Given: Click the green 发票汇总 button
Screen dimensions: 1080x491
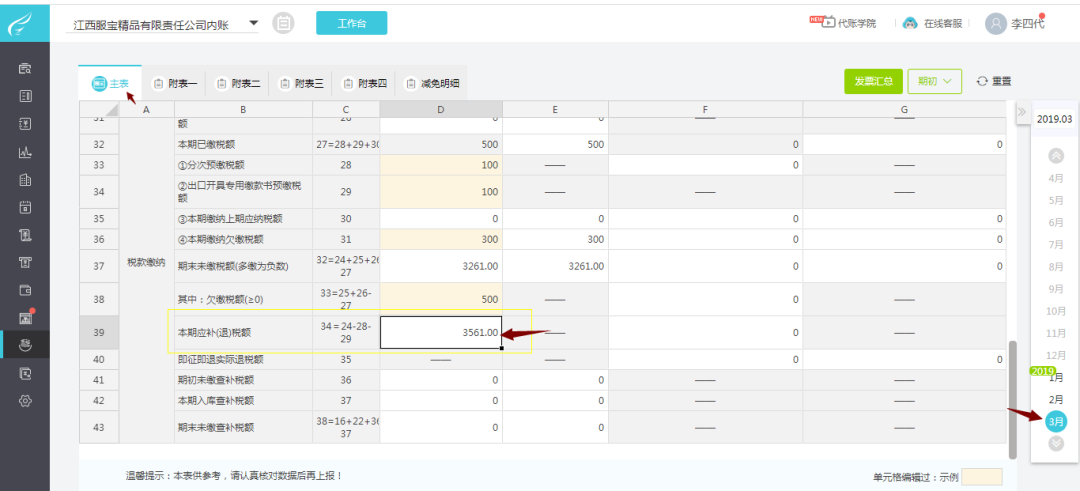Looking at the screenshot, I should (873, 81).
